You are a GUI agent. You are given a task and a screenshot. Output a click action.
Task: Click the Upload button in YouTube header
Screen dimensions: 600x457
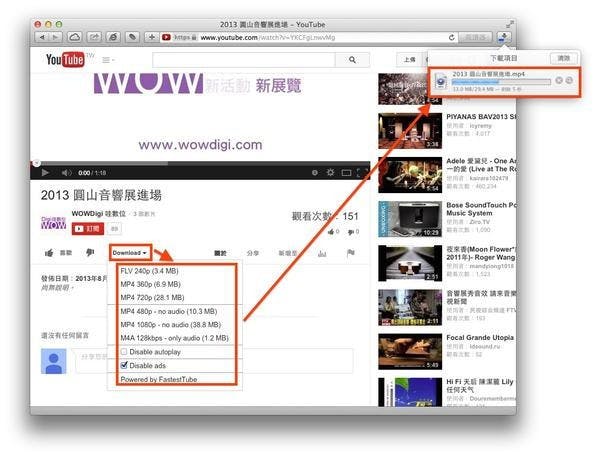(409, 60)
